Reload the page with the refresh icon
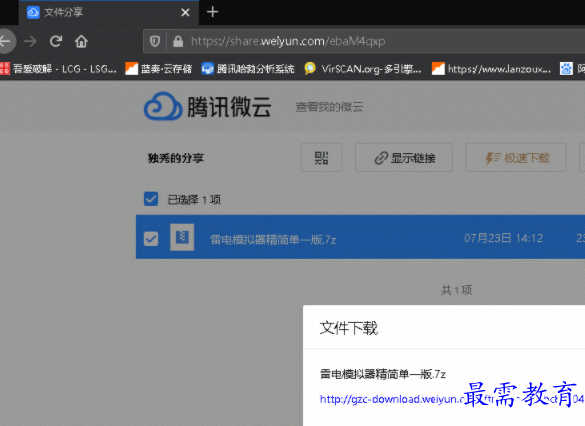This screenshot has height=426, width=585. 56,41
